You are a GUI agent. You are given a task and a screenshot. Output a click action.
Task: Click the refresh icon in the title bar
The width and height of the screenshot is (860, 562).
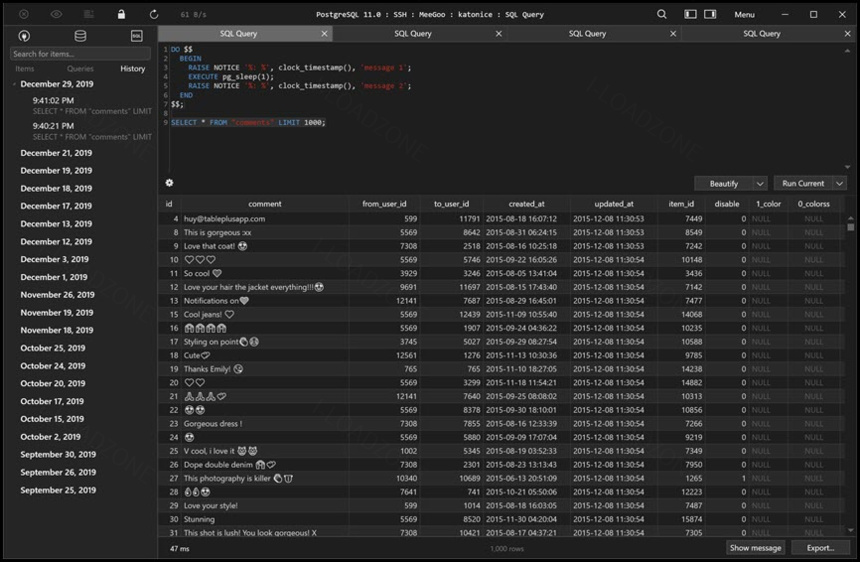(x=154, y=14)
